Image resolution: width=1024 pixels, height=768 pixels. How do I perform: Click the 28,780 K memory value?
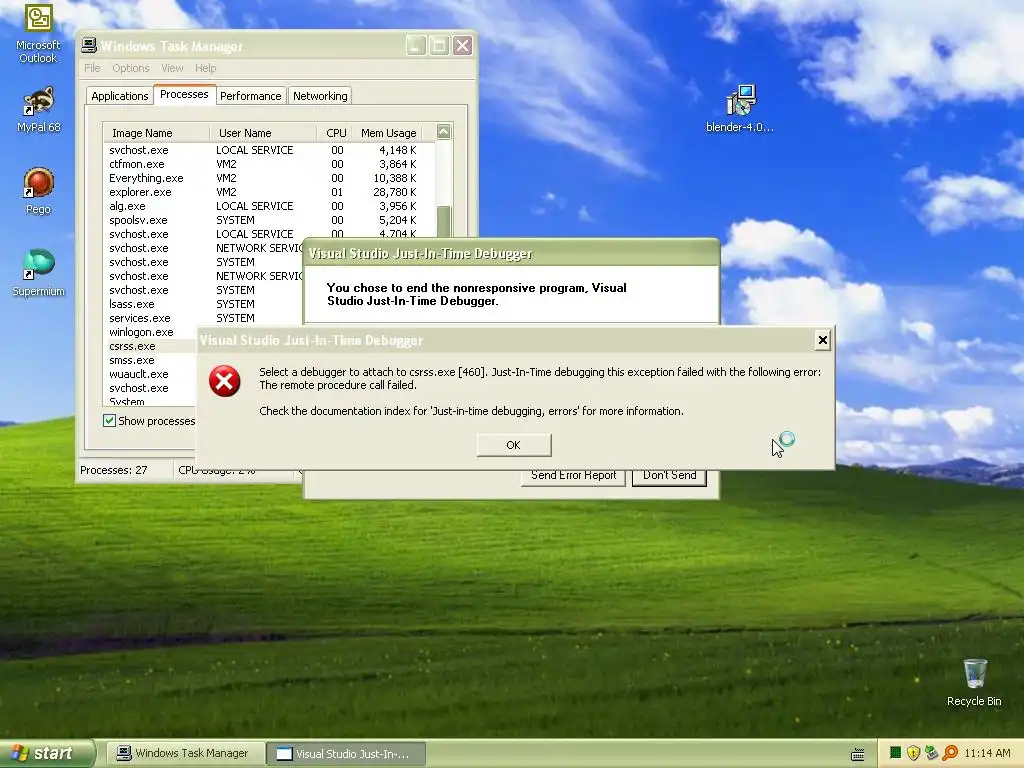(x=394, y=192)
